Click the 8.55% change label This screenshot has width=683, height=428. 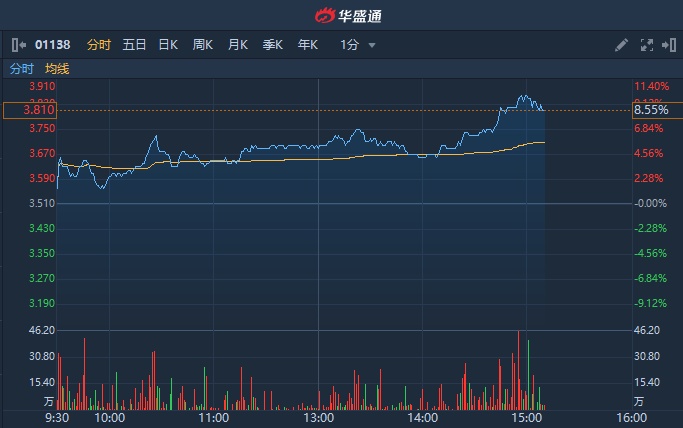point(650,110)
